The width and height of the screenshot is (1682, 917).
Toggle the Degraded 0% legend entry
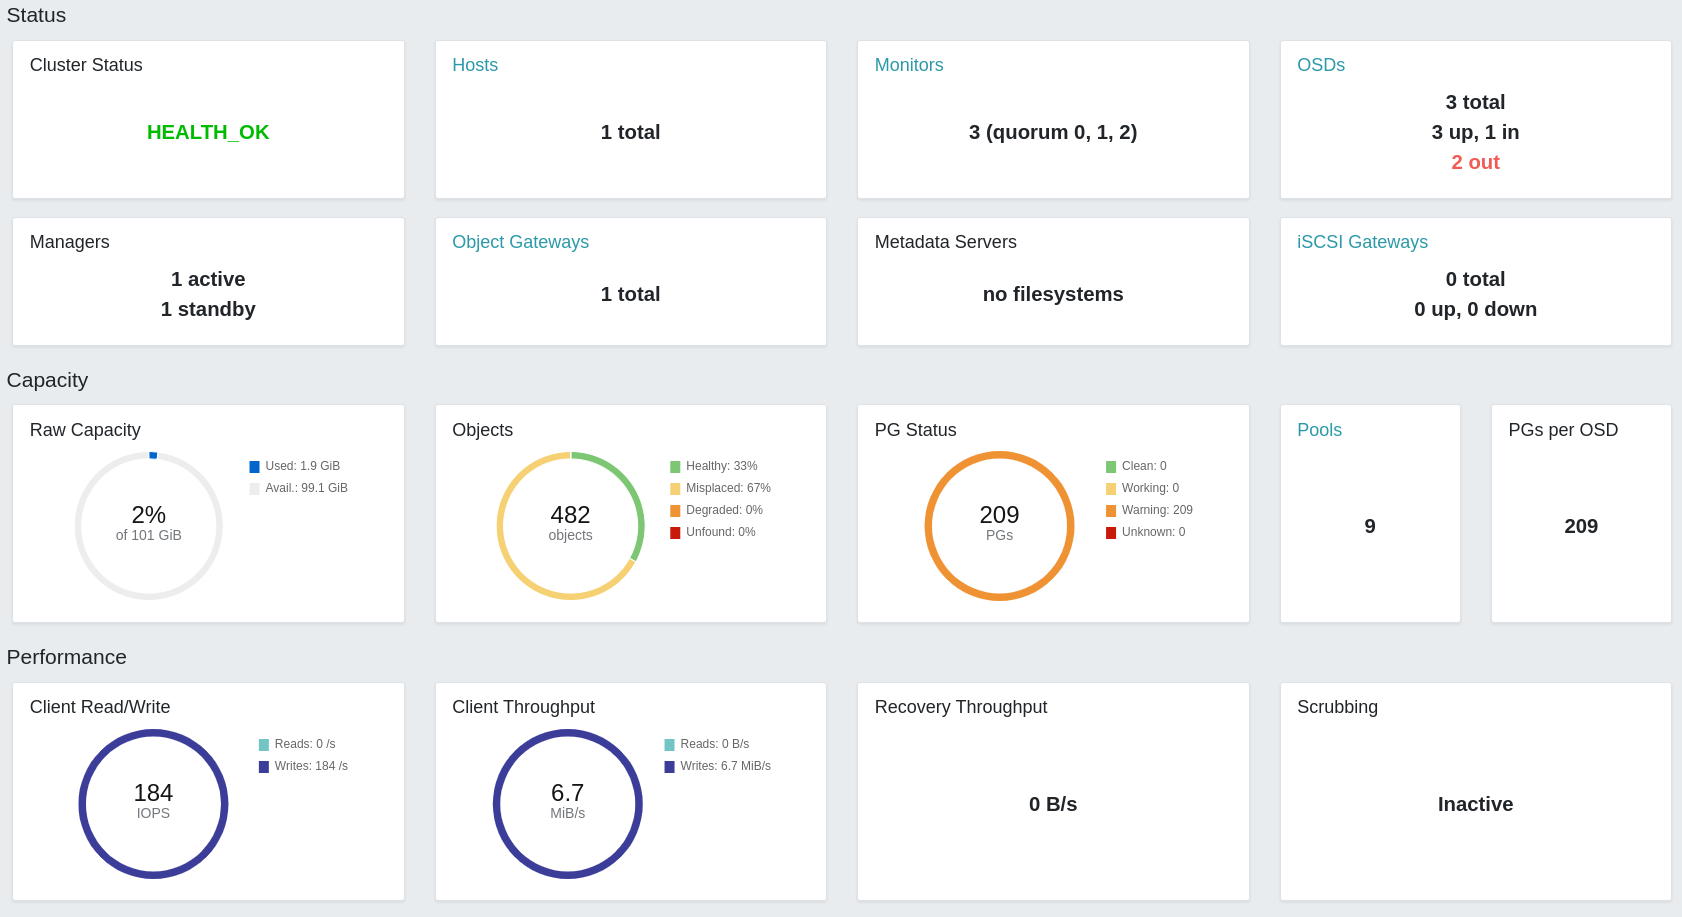[716, 510]
